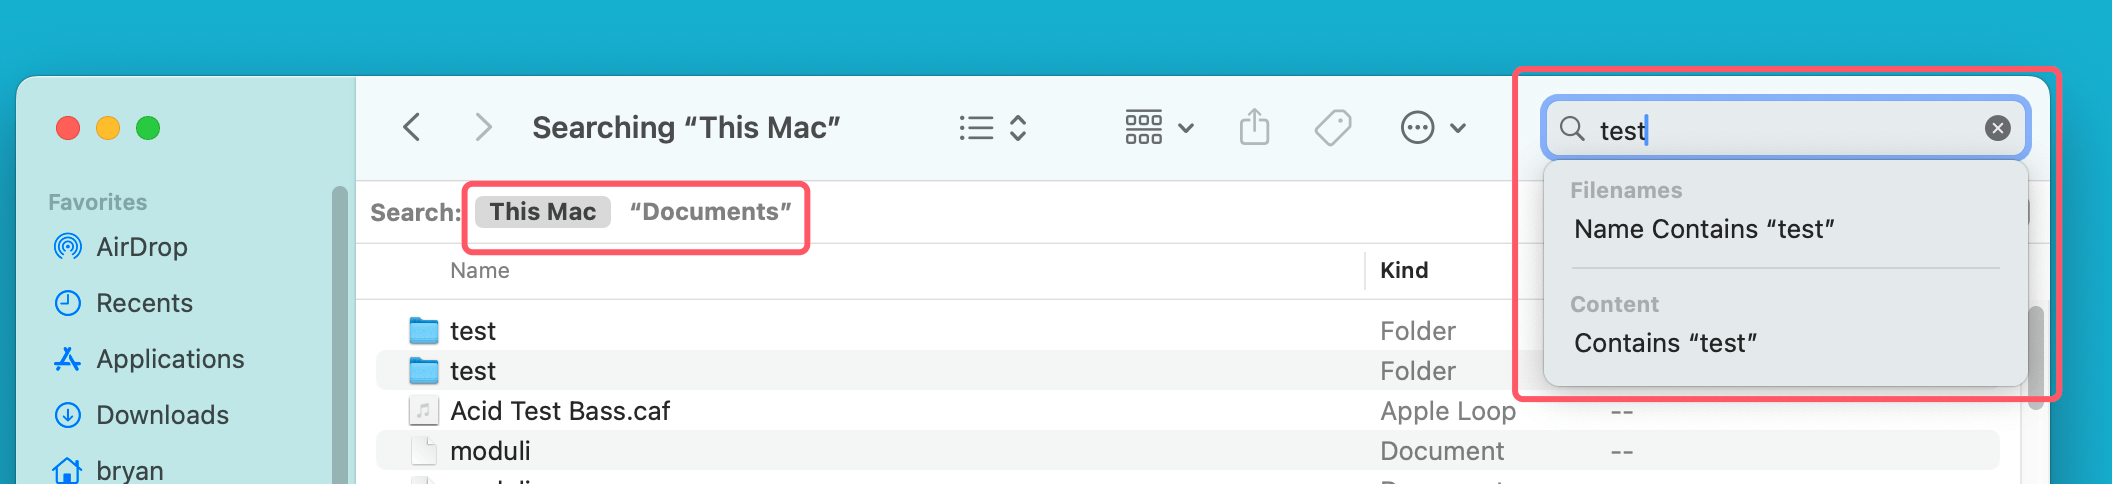Open the more actions ellipsis menu

[x=1432, y=128]
